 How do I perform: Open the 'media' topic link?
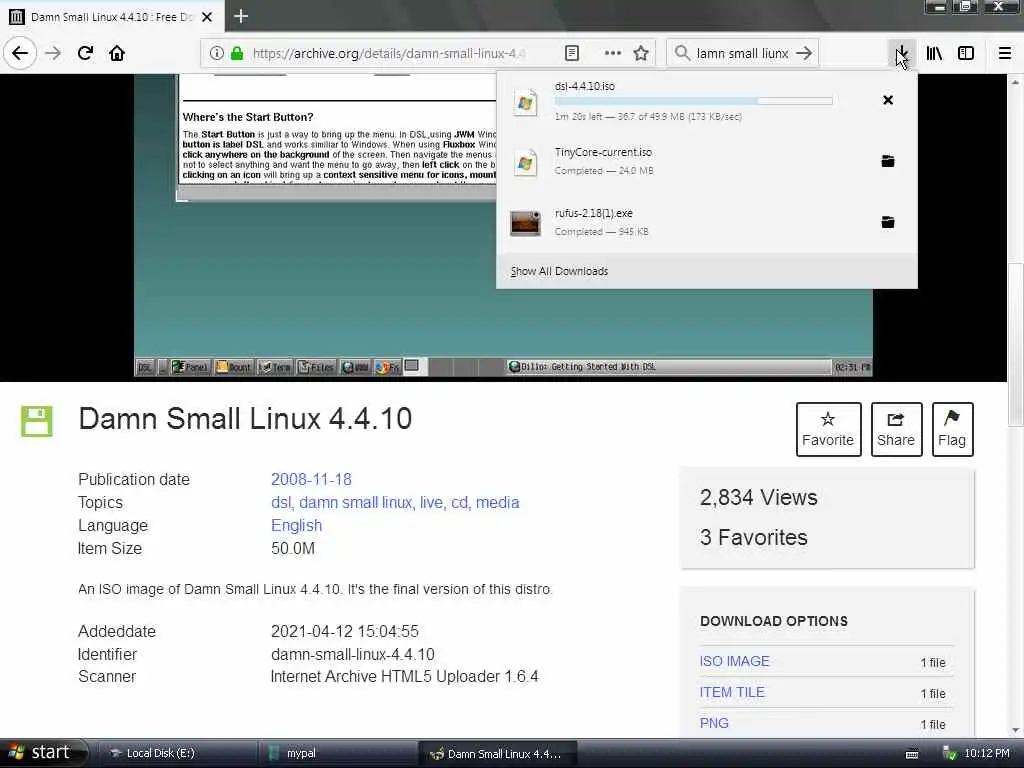[x=498, y=502]
